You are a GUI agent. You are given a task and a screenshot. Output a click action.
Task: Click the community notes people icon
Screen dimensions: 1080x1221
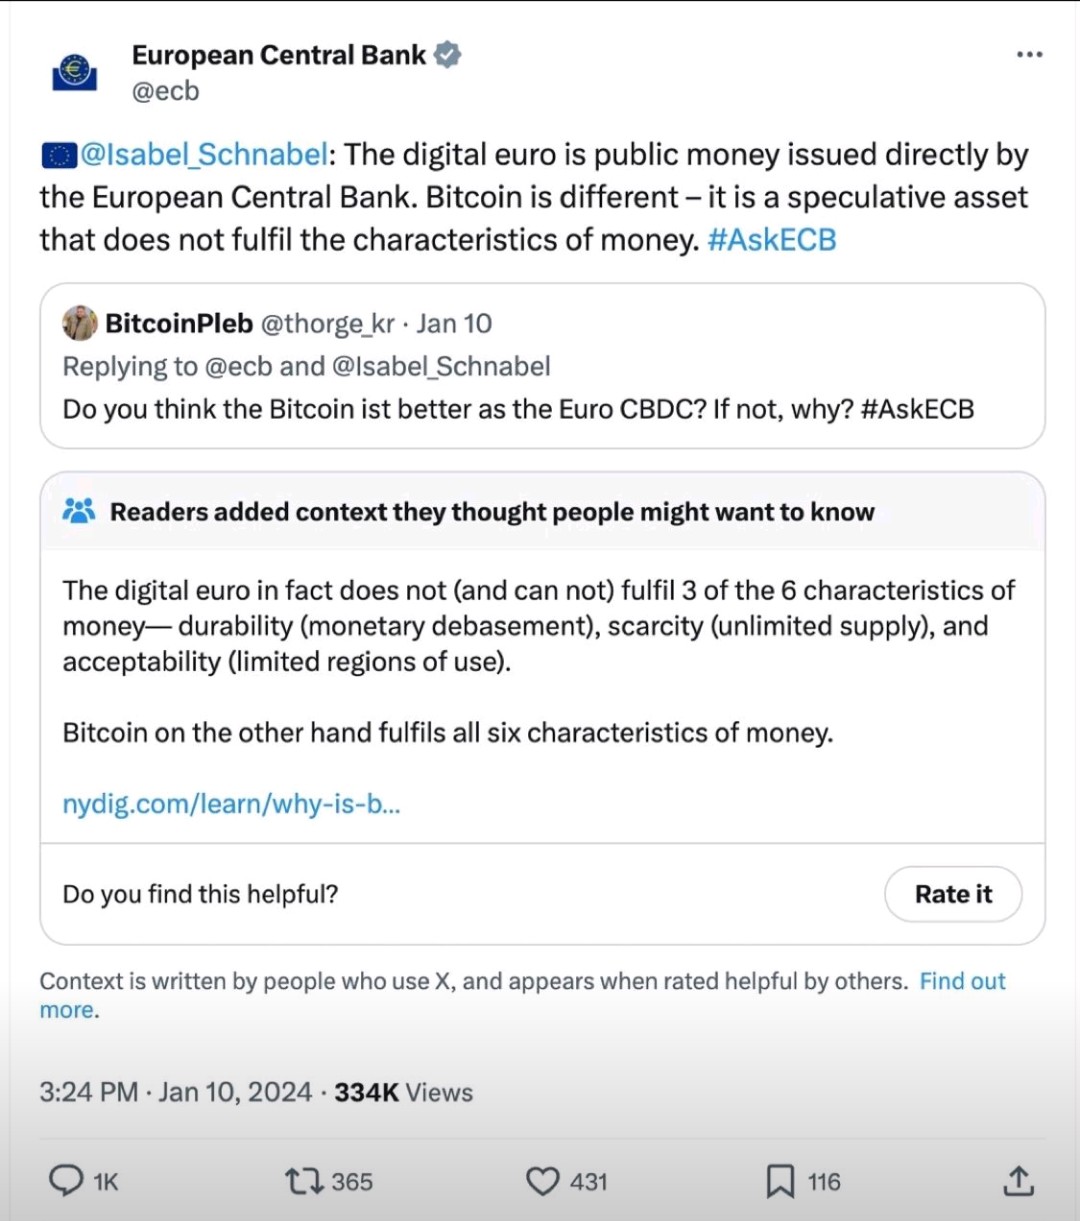click(x=79, y=511)
